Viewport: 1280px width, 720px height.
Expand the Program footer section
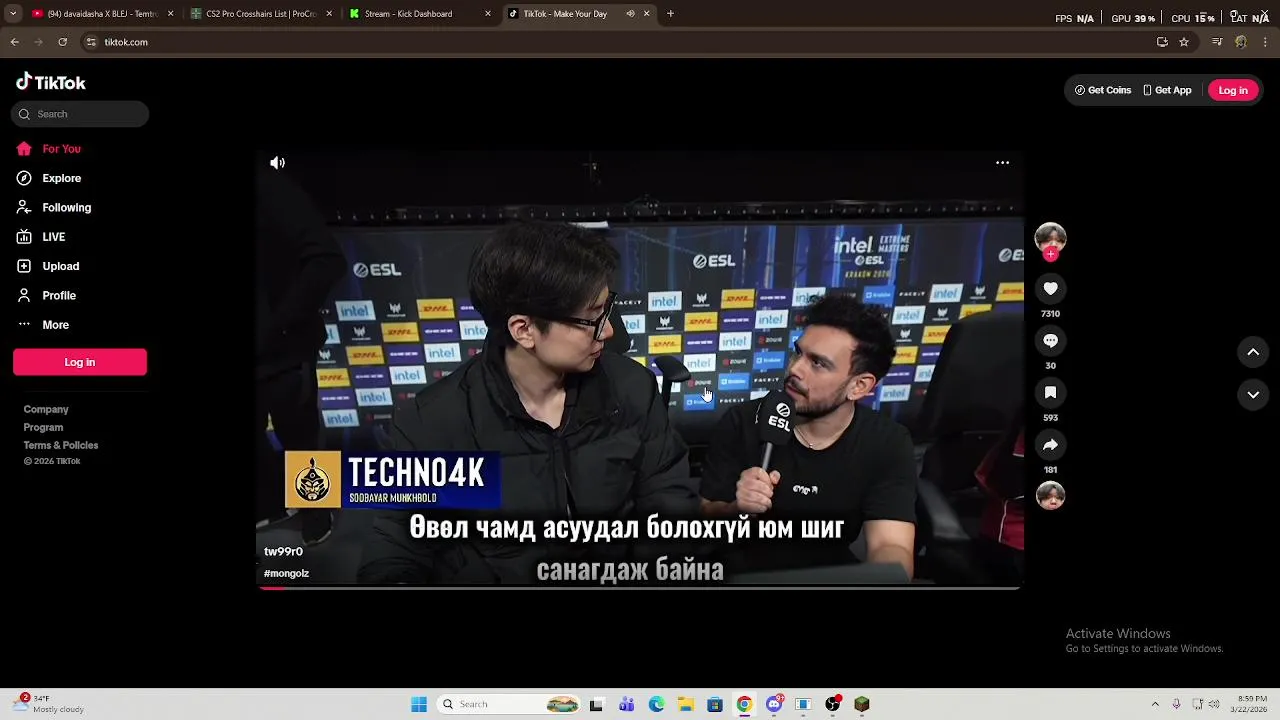point(43,427)
